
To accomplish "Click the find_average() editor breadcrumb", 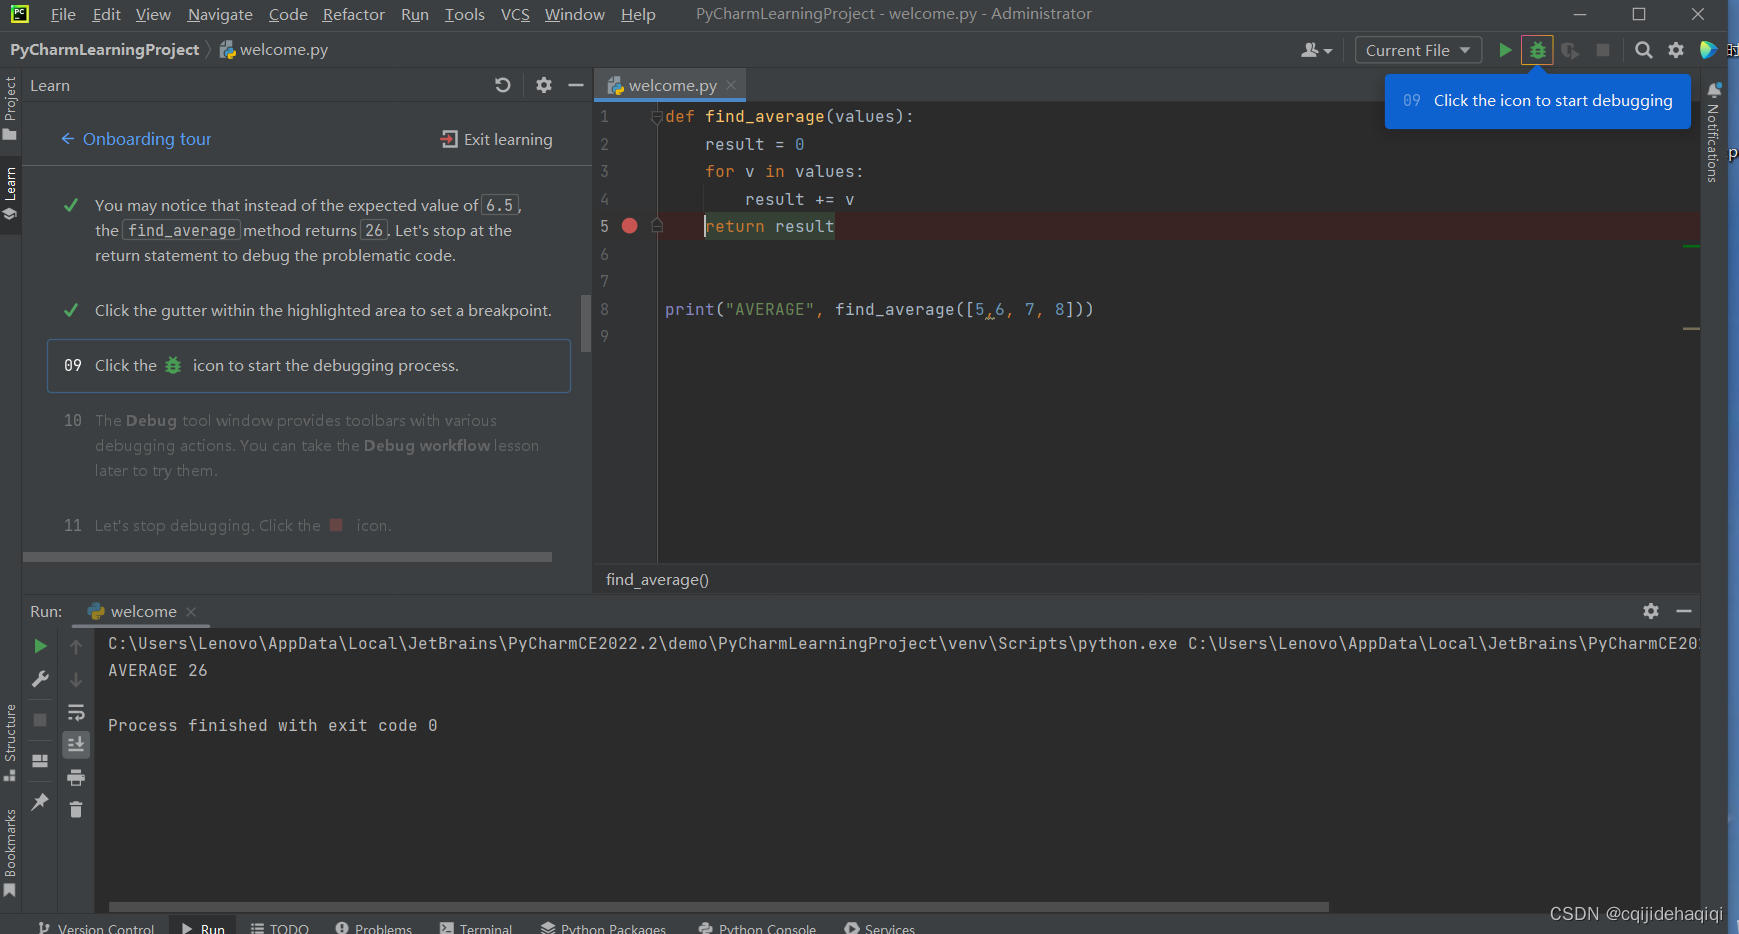I will pos(657,579).
